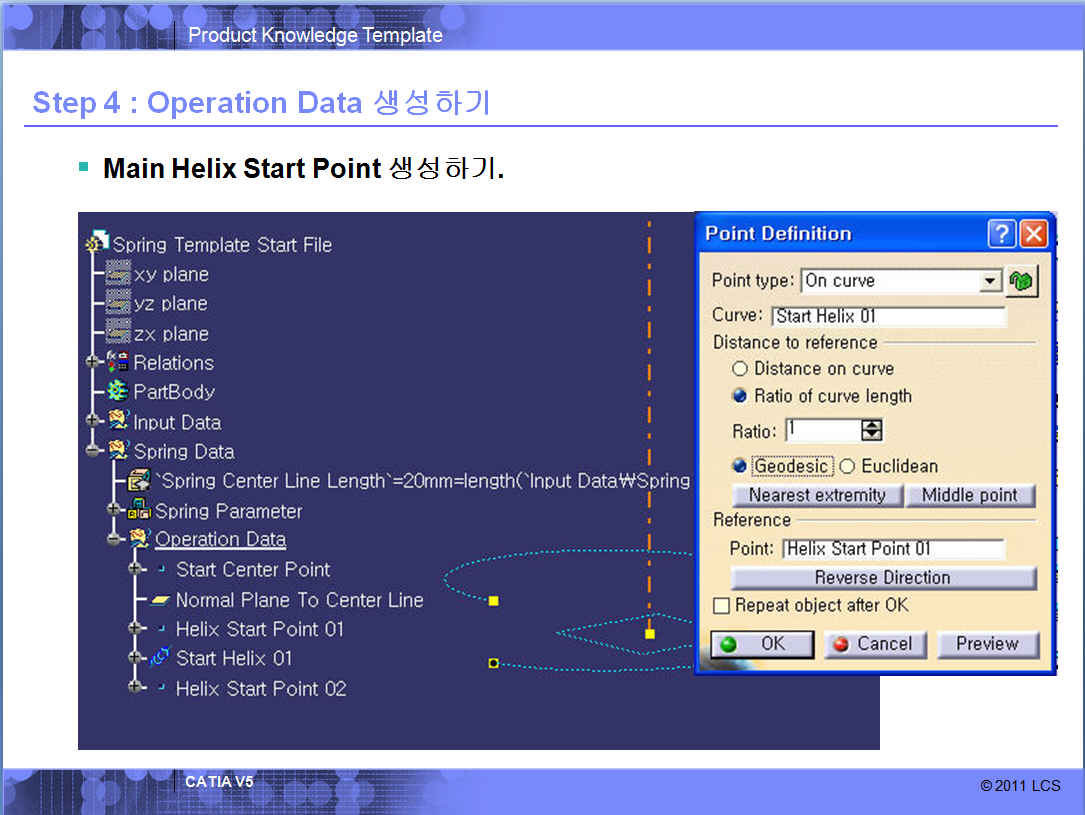This screenshot has width=1085, height=815.
Task: Click the help question mark in dialog
Action: pos(1001,234)
